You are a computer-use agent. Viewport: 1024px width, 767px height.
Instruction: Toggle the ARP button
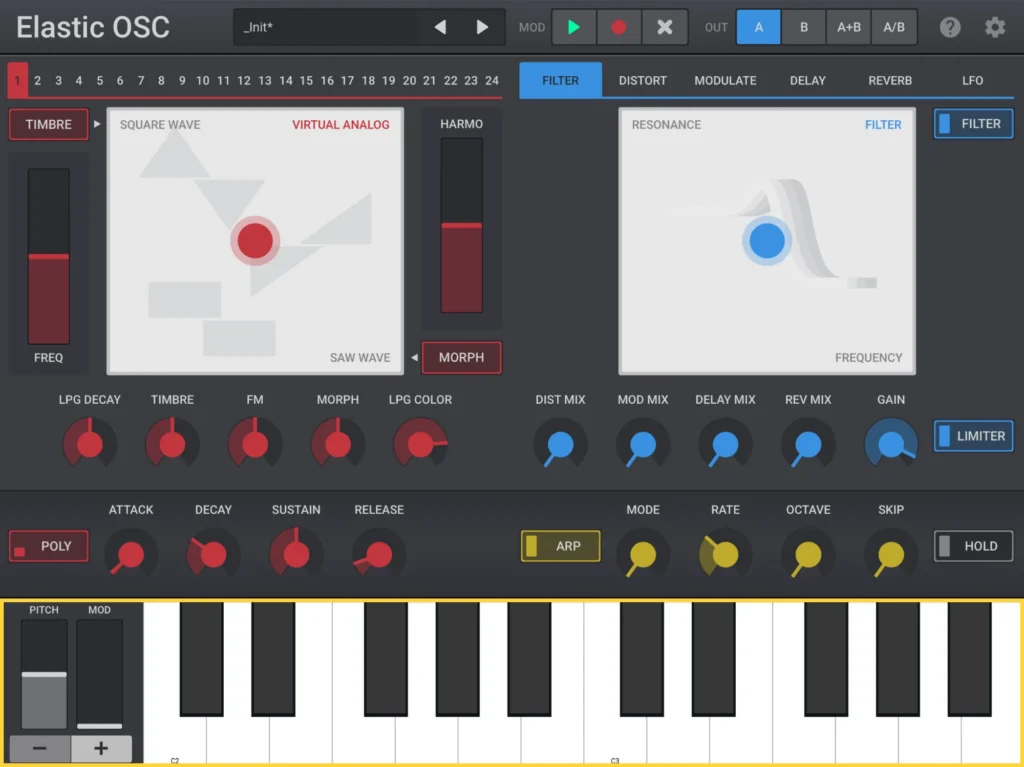(560, 546)
